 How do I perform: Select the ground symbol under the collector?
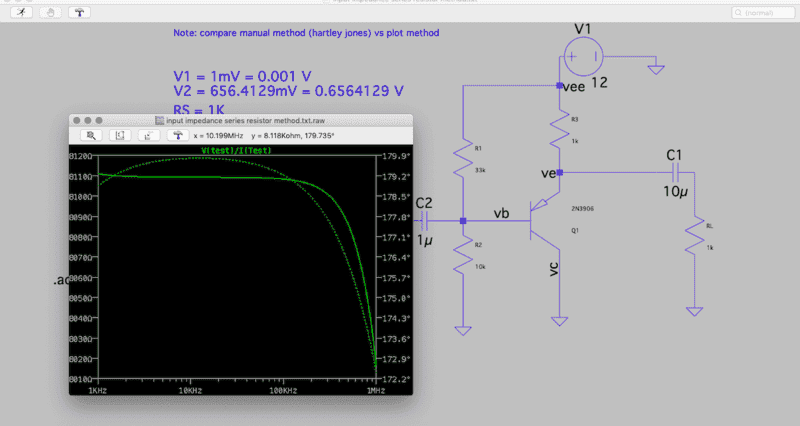(x=560, y=321)
